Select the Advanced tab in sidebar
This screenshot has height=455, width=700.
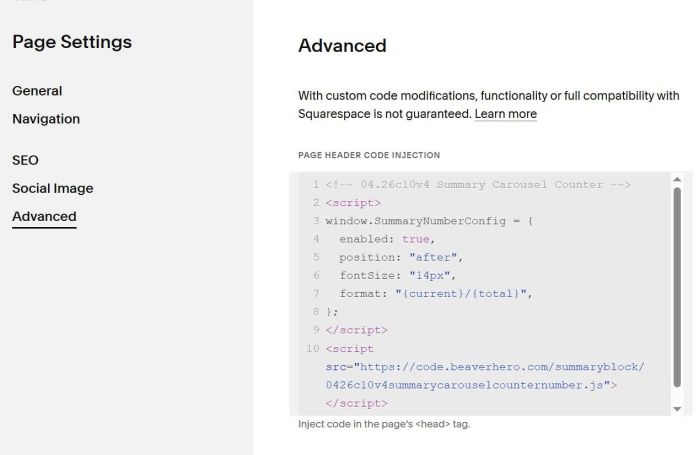(44, 216)
